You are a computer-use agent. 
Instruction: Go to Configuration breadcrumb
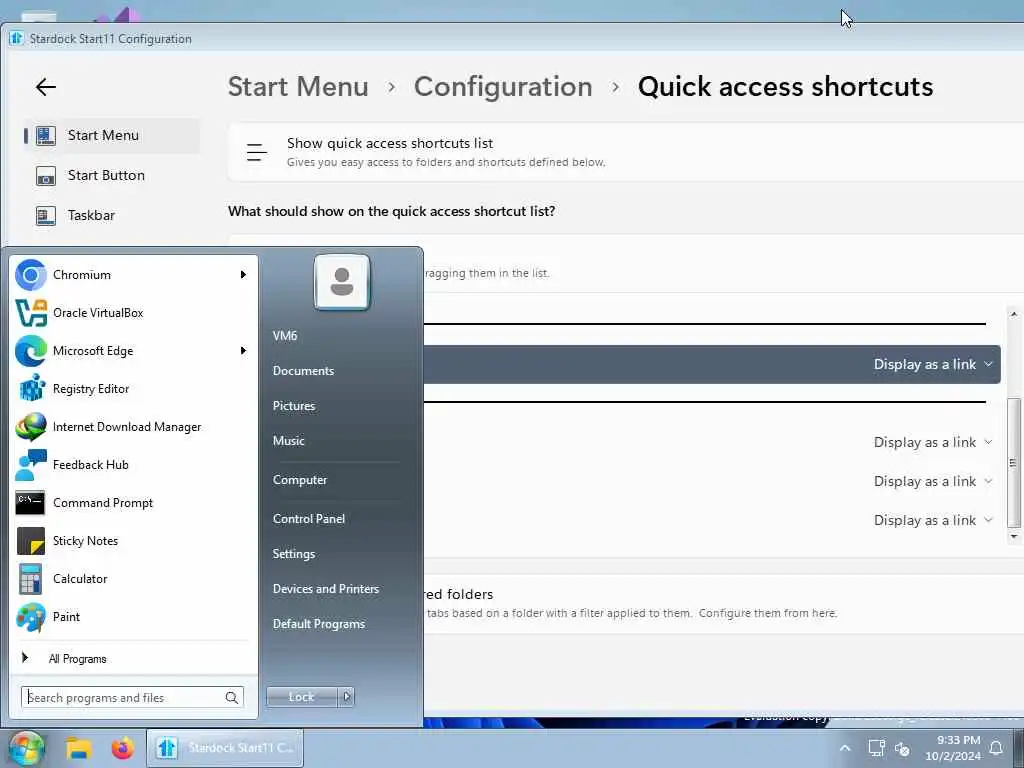503,87
